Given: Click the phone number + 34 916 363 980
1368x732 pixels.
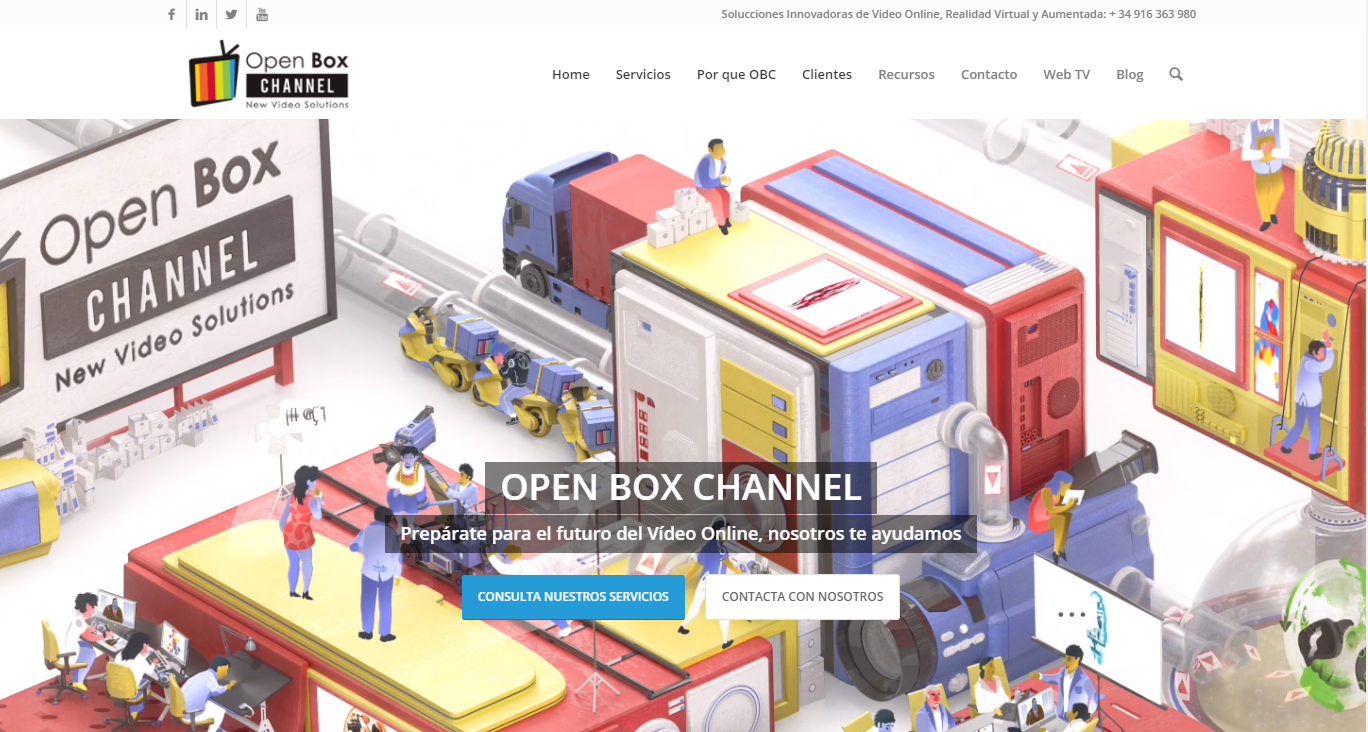Looking at the screenshot, I should 1152,14.
